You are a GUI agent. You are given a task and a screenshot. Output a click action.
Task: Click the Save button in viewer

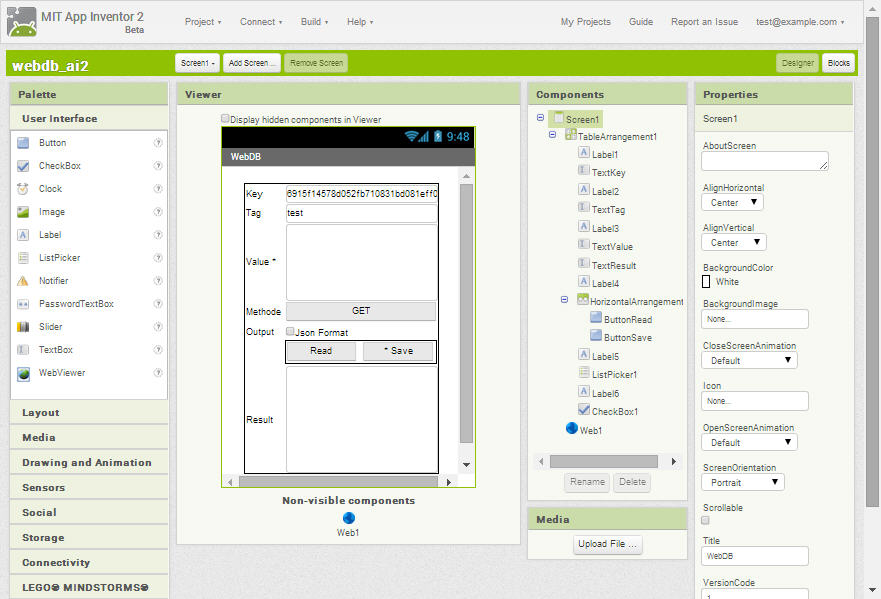(398, 351)
